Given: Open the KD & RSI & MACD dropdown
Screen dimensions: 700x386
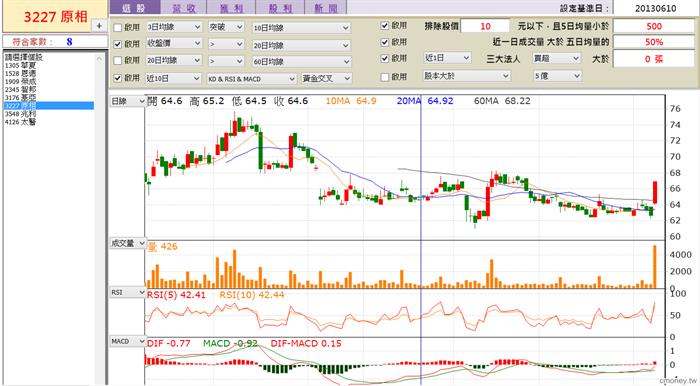Looking at the screenshot, I should (251, 79).
